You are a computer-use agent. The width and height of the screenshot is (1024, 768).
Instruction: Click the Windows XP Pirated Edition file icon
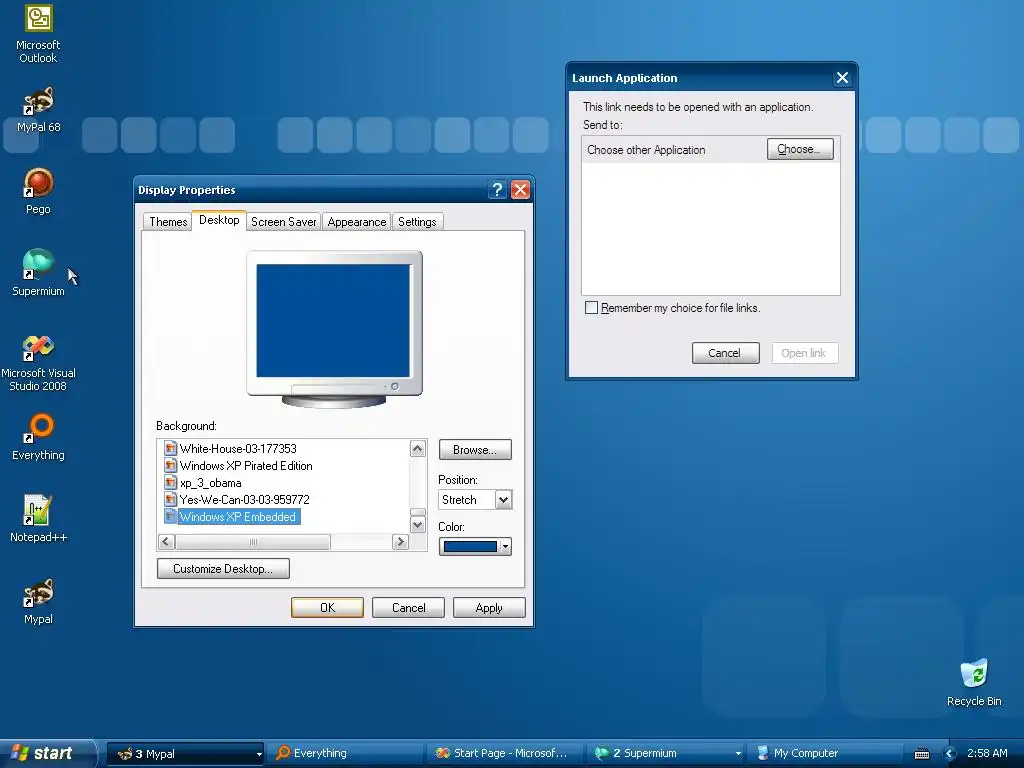tap(170, 466)
